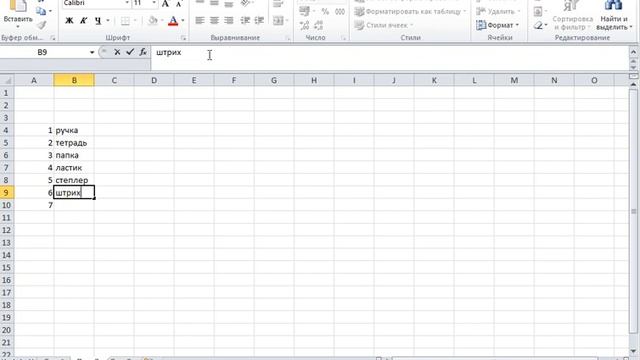Align text right in the cell
Image resolution: width=640 pixels, height=360 pixels.
coord(229,20)
